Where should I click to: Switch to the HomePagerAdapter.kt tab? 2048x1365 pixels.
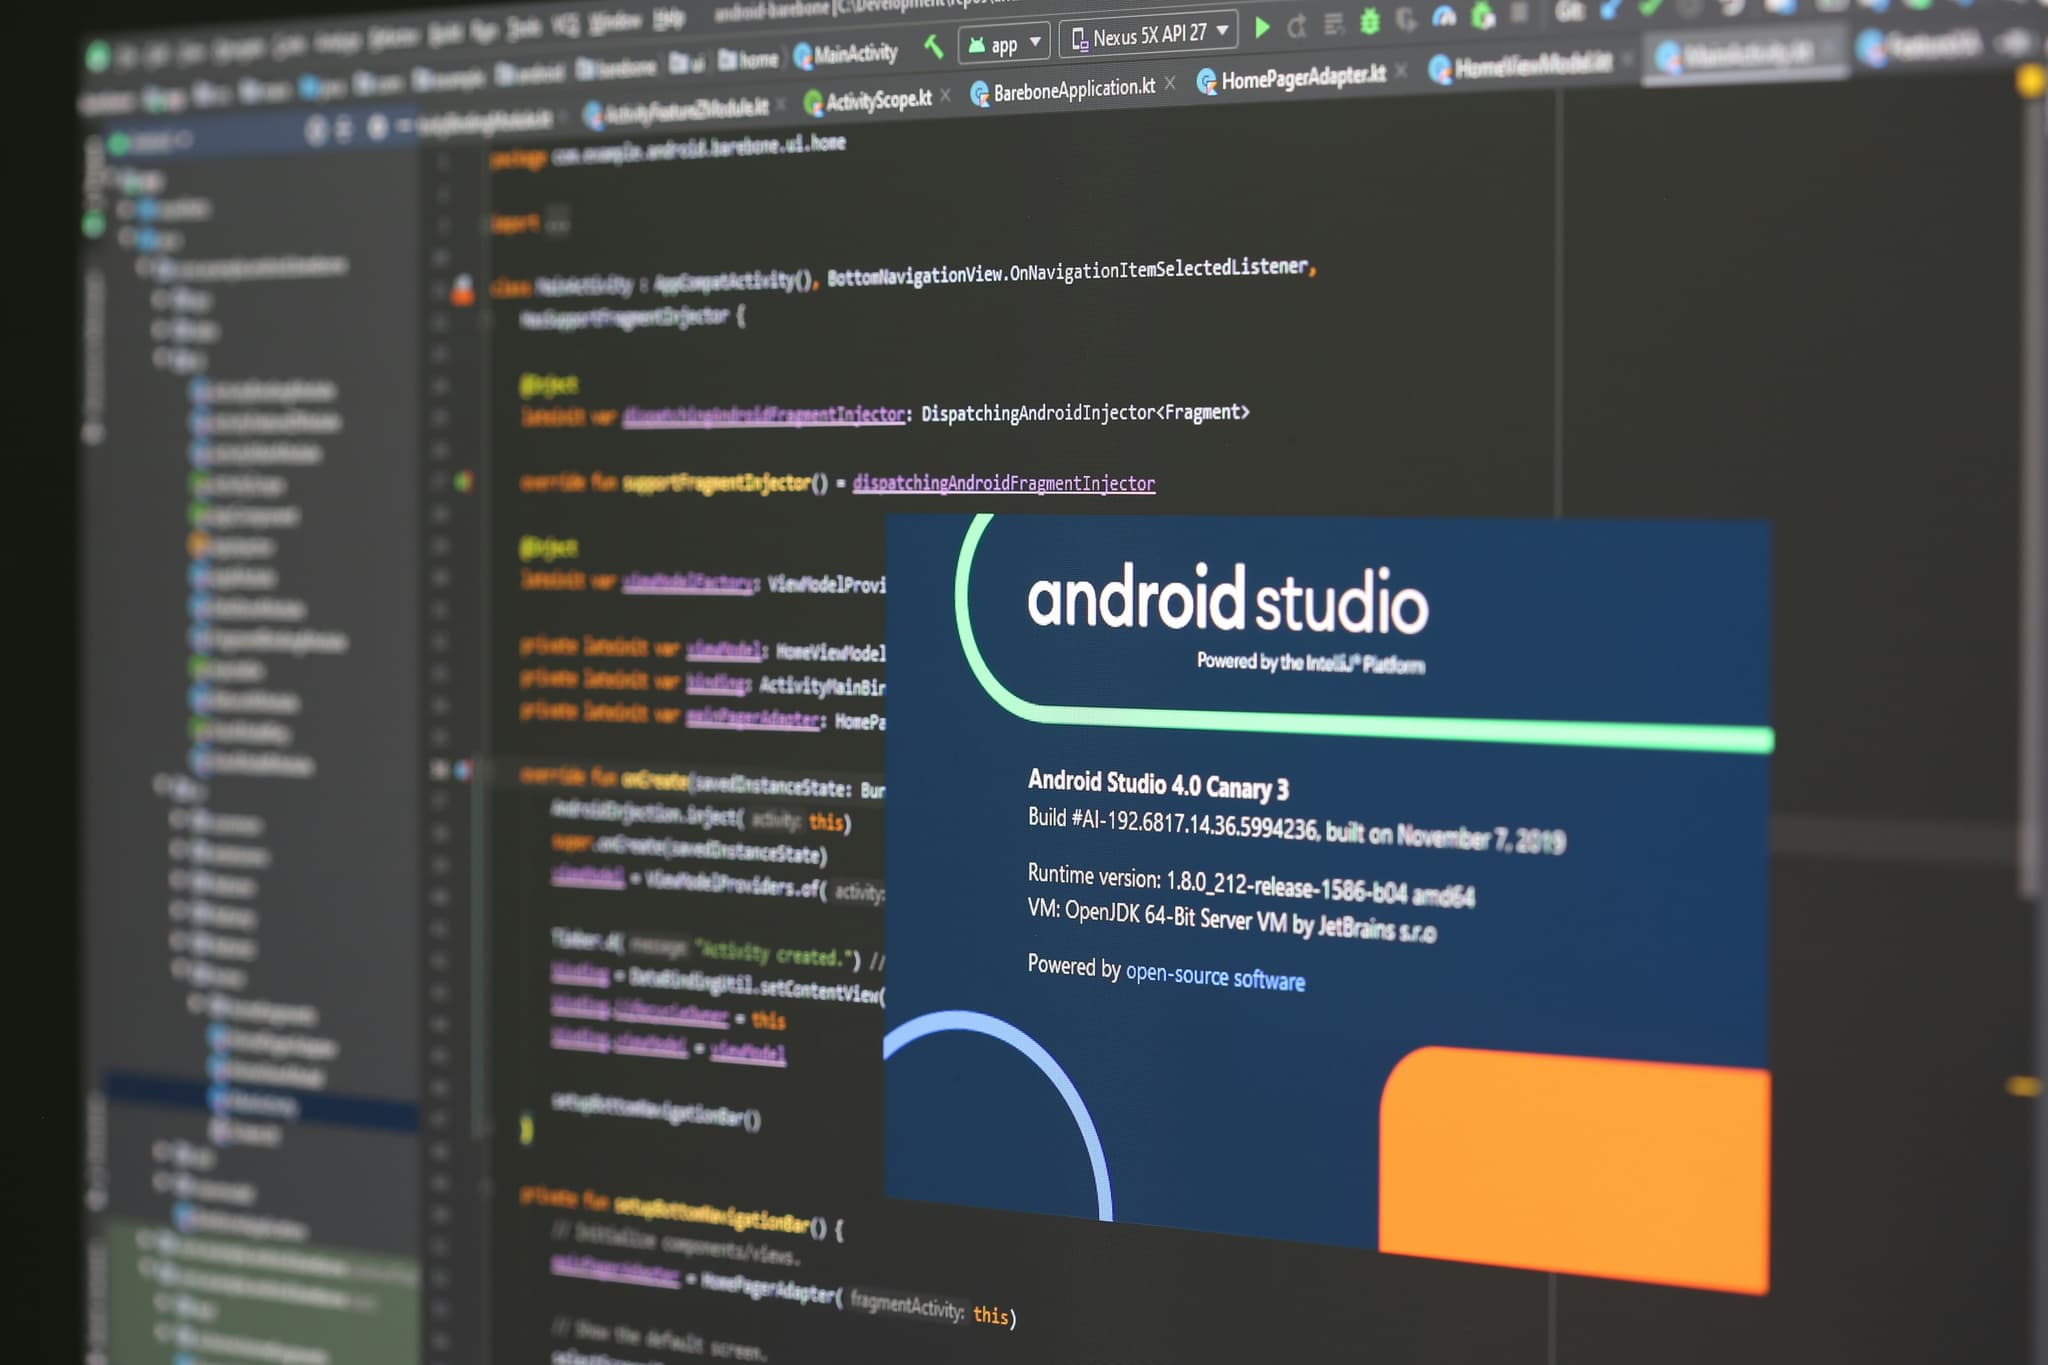[x=1300, y=74]
